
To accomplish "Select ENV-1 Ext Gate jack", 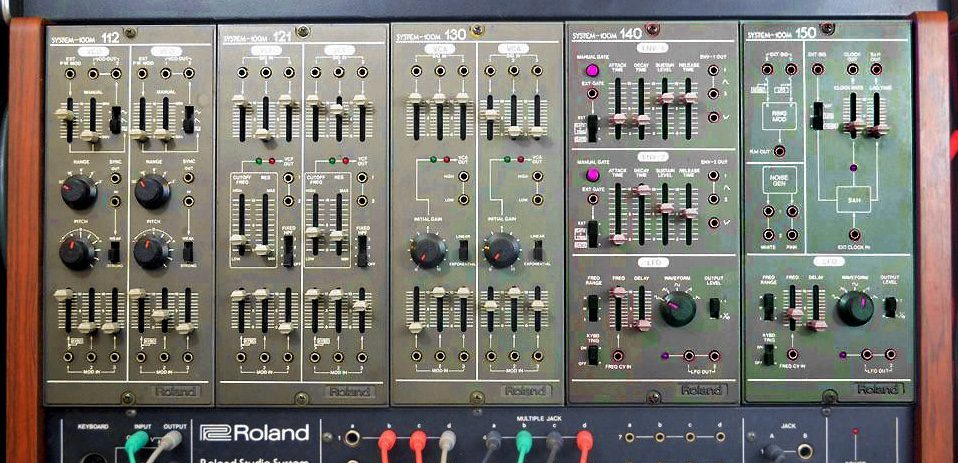I will [592, 93].
